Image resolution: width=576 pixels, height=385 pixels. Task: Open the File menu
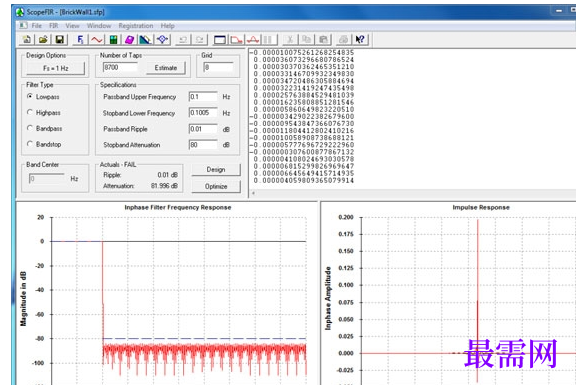(36, 26)
